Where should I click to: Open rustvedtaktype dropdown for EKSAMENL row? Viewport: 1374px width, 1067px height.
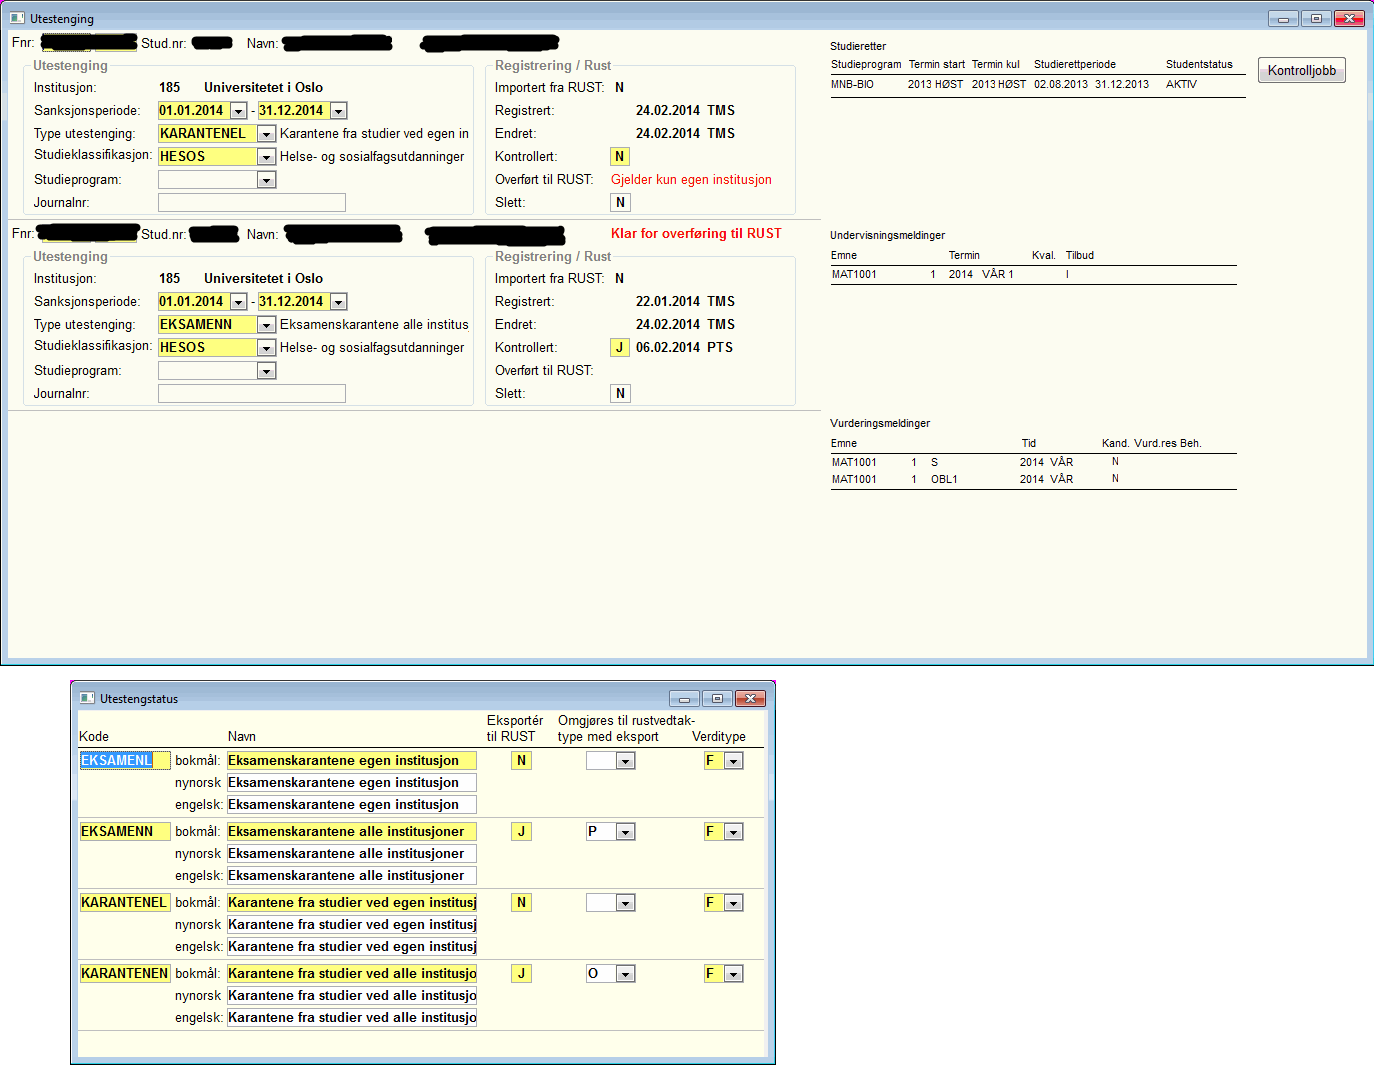pyautogui.click(x=625, y=762)
